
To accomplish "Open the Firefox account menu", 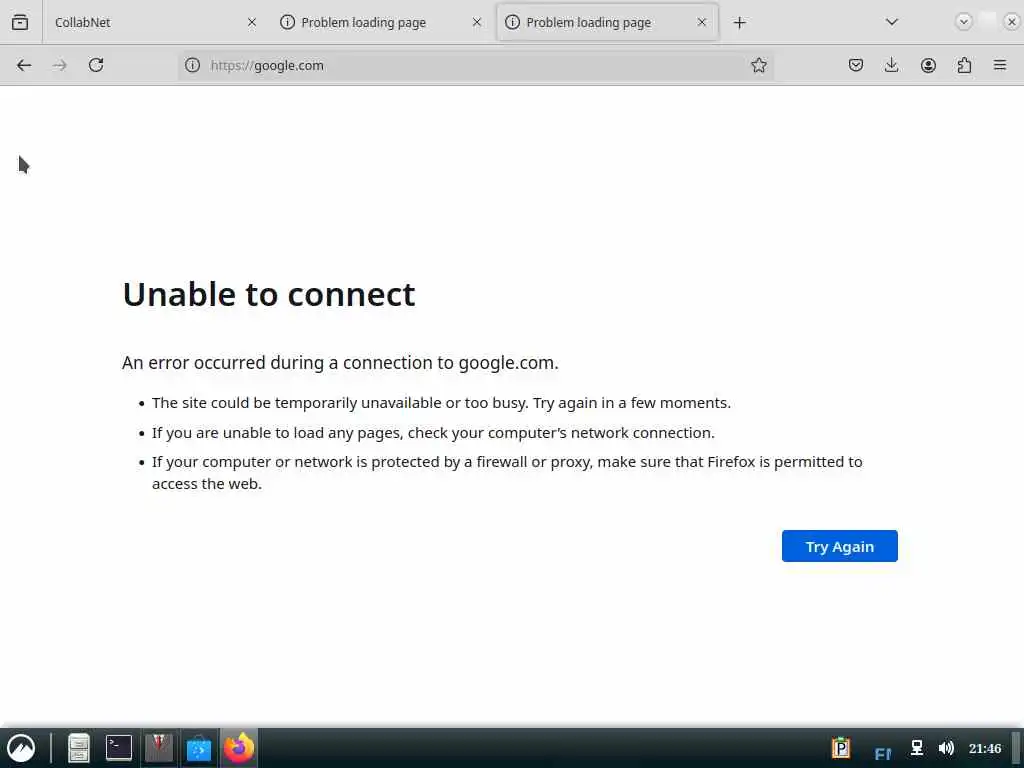I will 928,65.
